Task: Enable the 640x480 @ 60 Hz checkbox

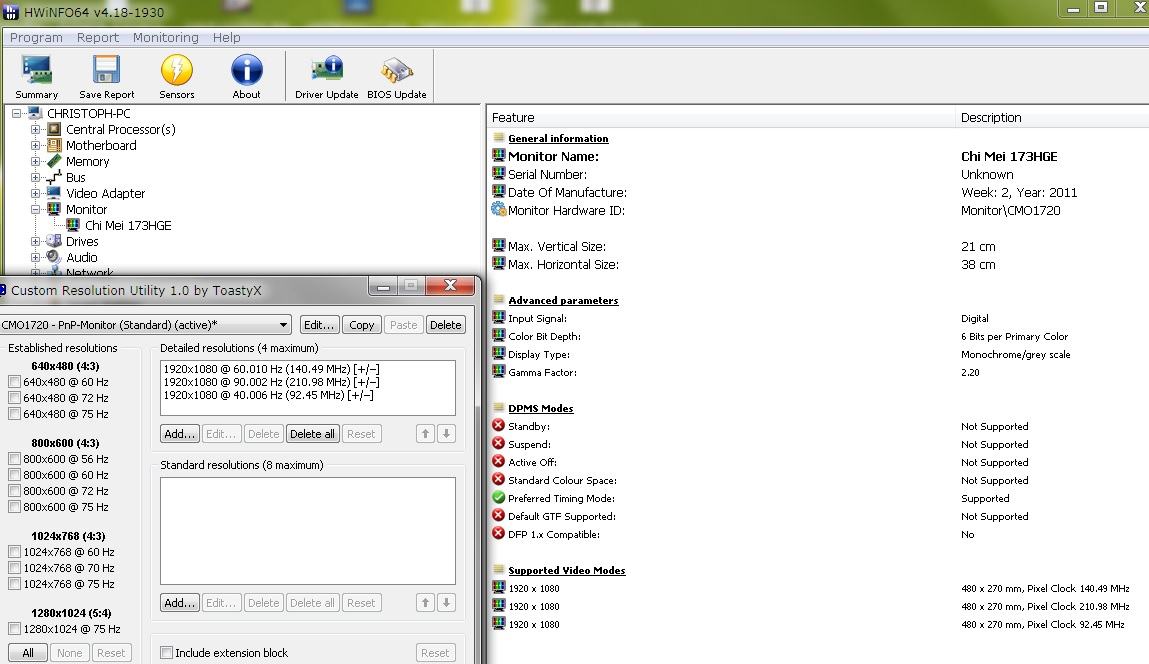Action: [15, 382]
